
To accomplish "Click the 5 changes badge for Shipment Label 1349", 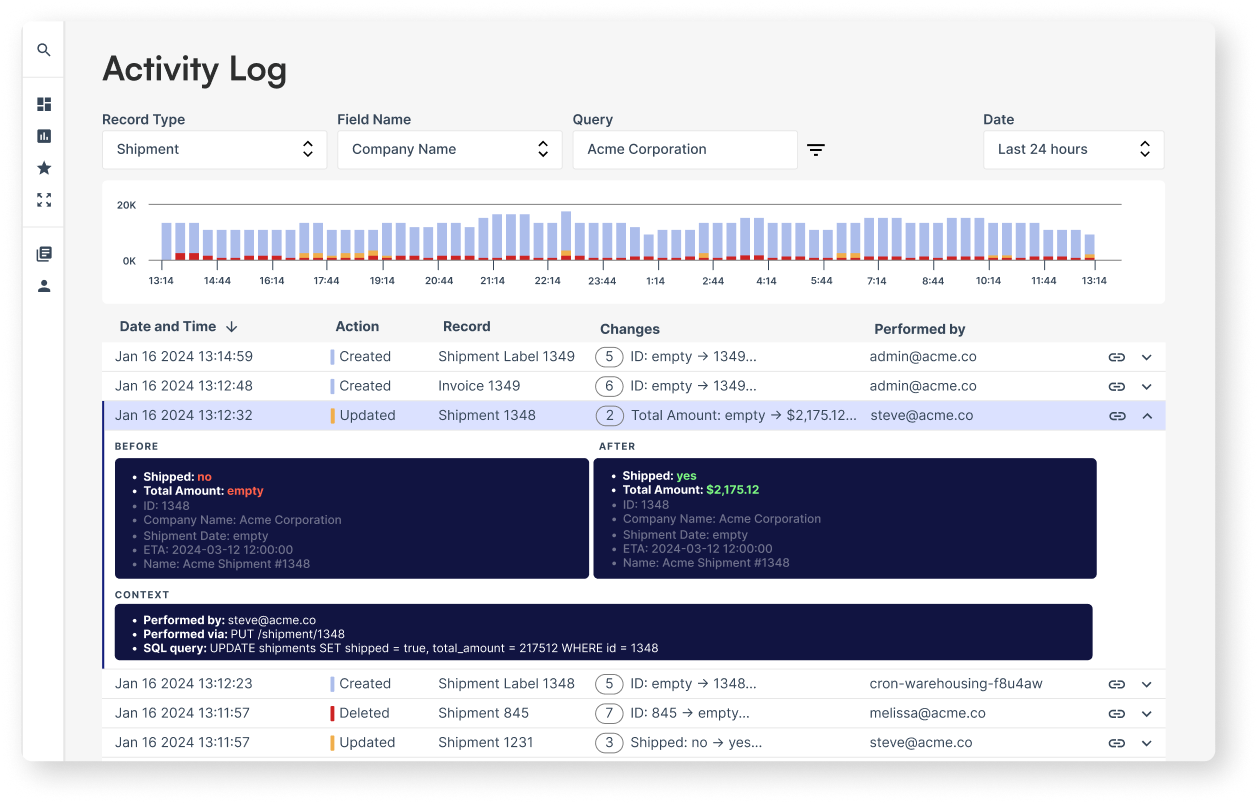I will tap(608, 357).
